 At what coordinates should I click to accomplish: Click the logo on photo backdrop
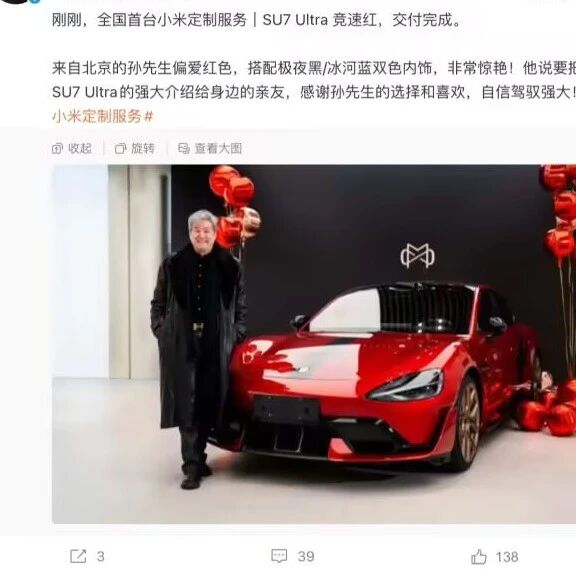417,256
